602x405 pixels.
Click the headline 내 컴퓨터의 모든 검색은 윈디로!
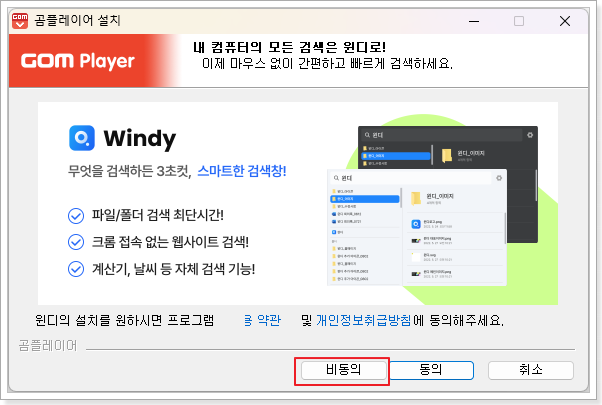tap(289, 48)
